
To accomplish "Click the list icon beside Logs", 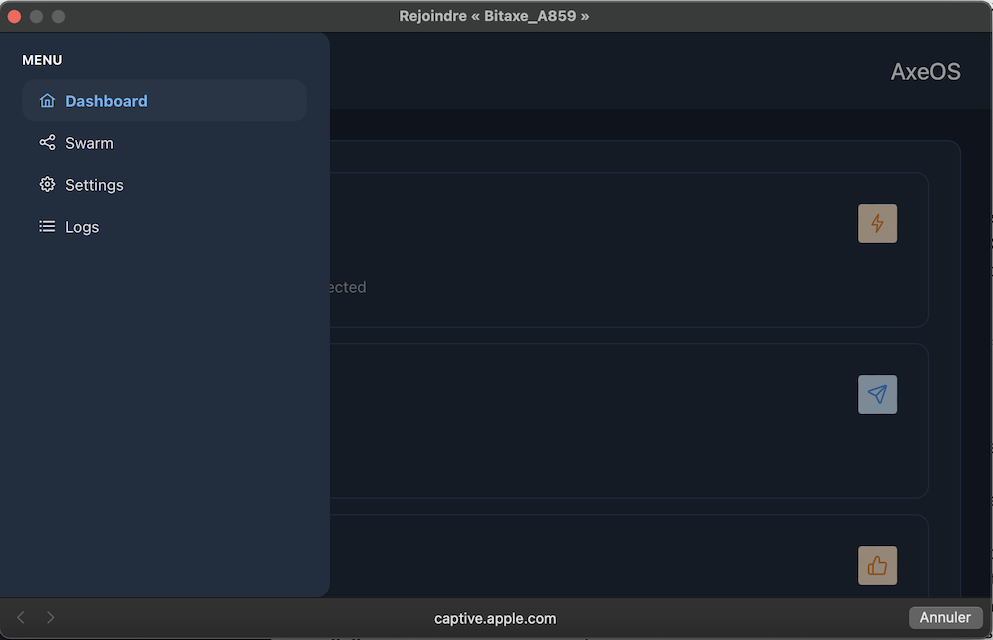I will (x=47, y=227).
